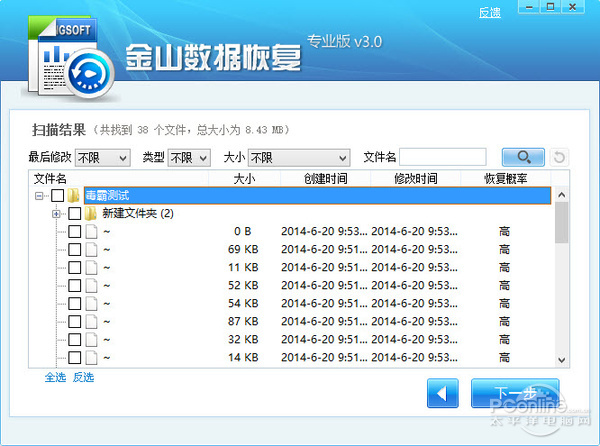This screenshot has width=600, height=446.
Task: Click the 87 KB size cell
Action: [243, 321]
